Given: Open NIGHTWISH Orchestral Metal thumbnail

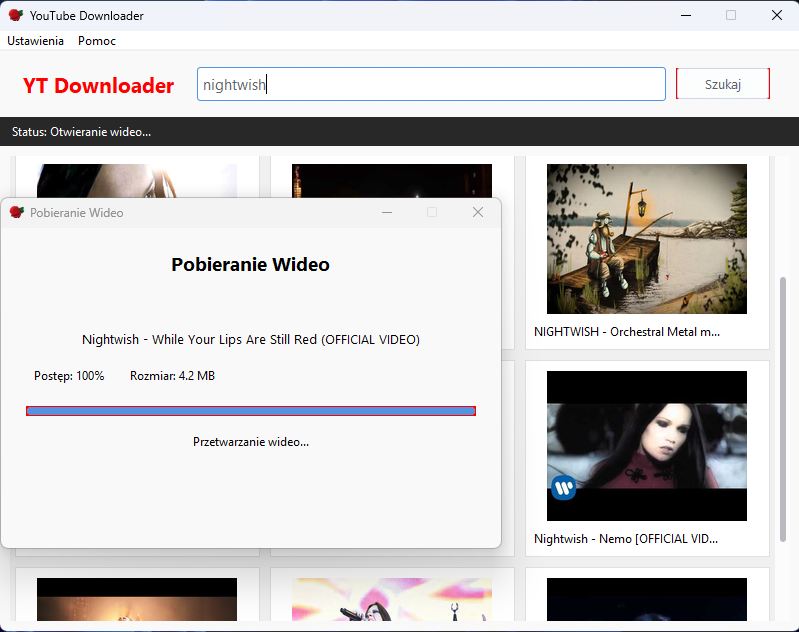Looking at the screenshot, I should tap(647, 239).
